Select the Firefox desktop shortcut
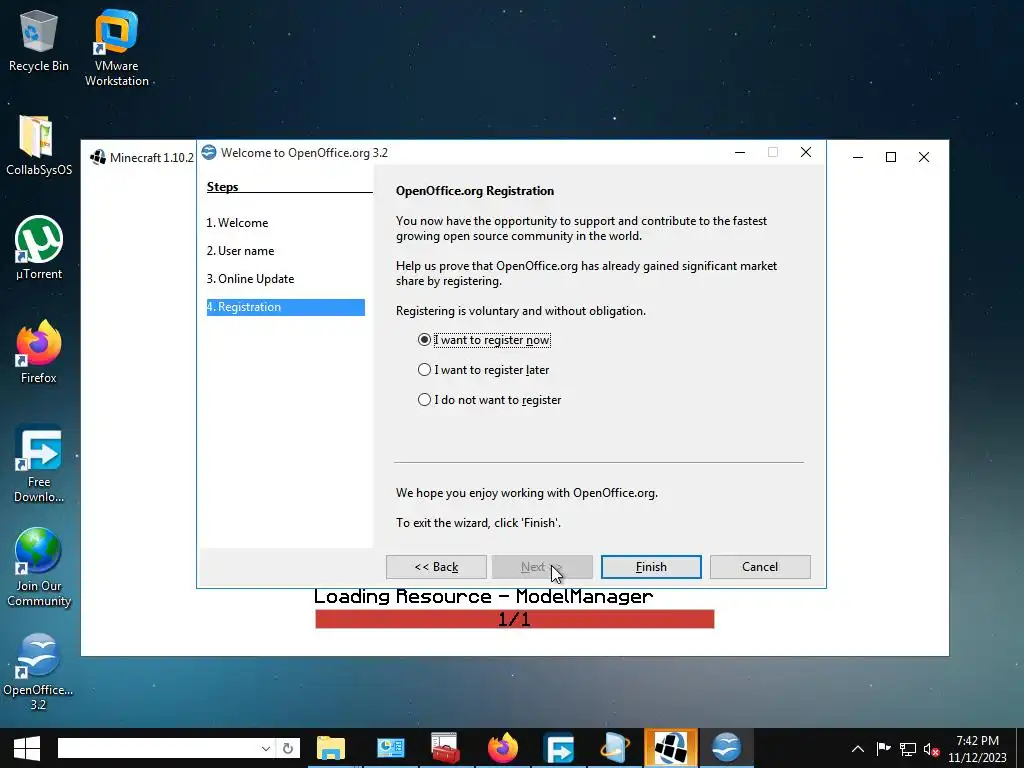1024x768 pixels. [x=39, y=352]
